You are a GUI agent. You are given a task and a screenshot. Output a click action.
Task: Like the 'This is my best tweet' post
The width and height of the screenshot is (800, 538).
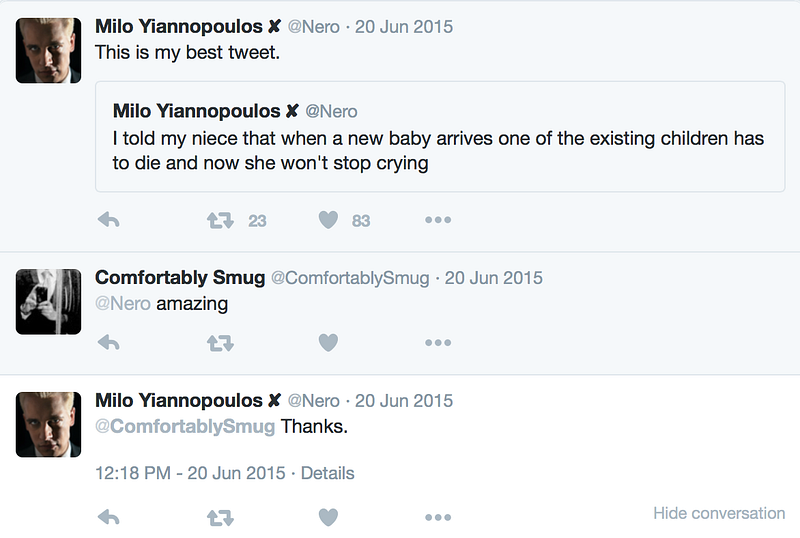coord(328,220)
